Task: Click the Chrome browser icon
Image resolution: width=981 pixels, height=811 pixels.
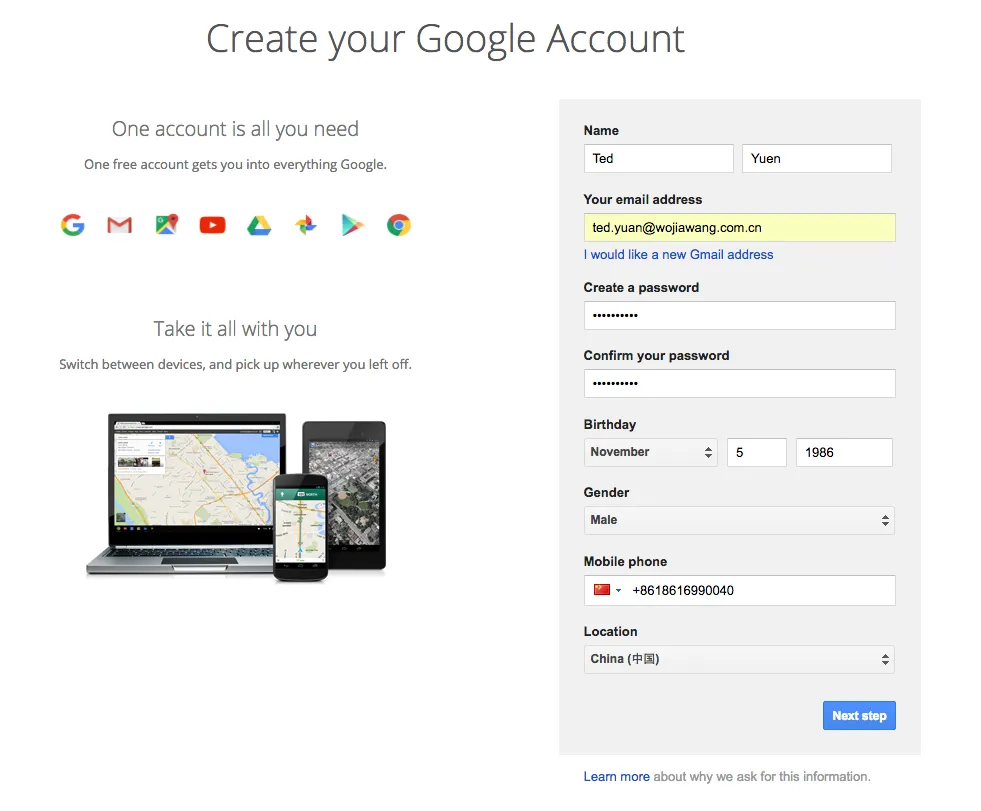Action: tap(399, 225)
